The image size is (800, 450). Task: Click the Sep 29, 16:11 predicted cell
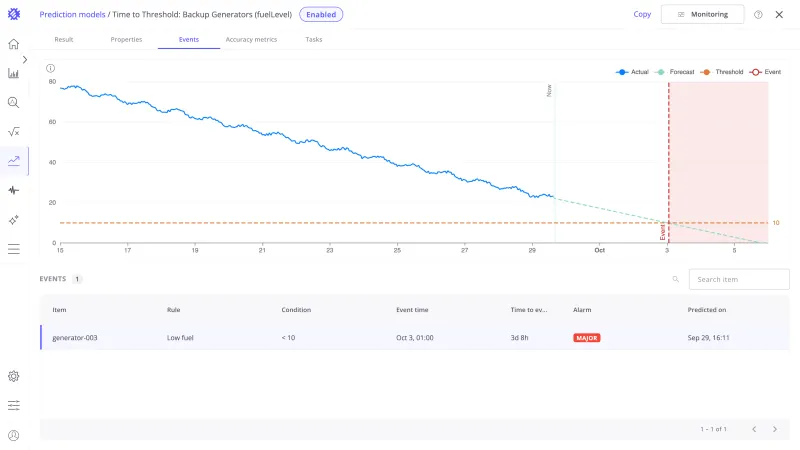pyautogui.click(x=708, y=338)
